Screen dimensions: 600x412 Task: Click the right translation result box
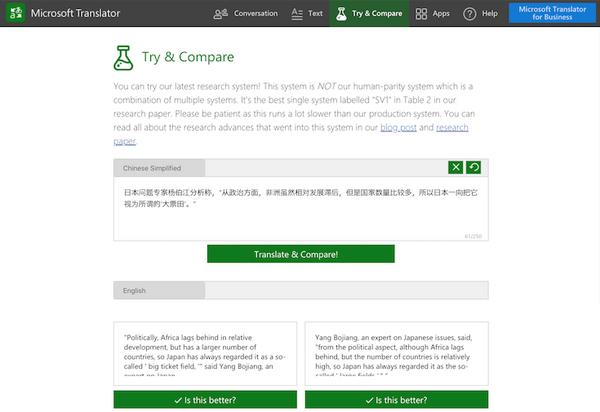coord(397,355)
